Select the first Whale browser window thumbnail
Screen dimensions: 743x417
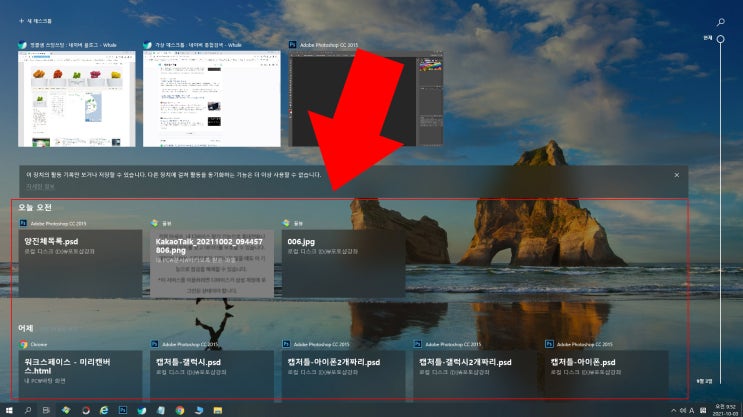[x=77, y=99]
